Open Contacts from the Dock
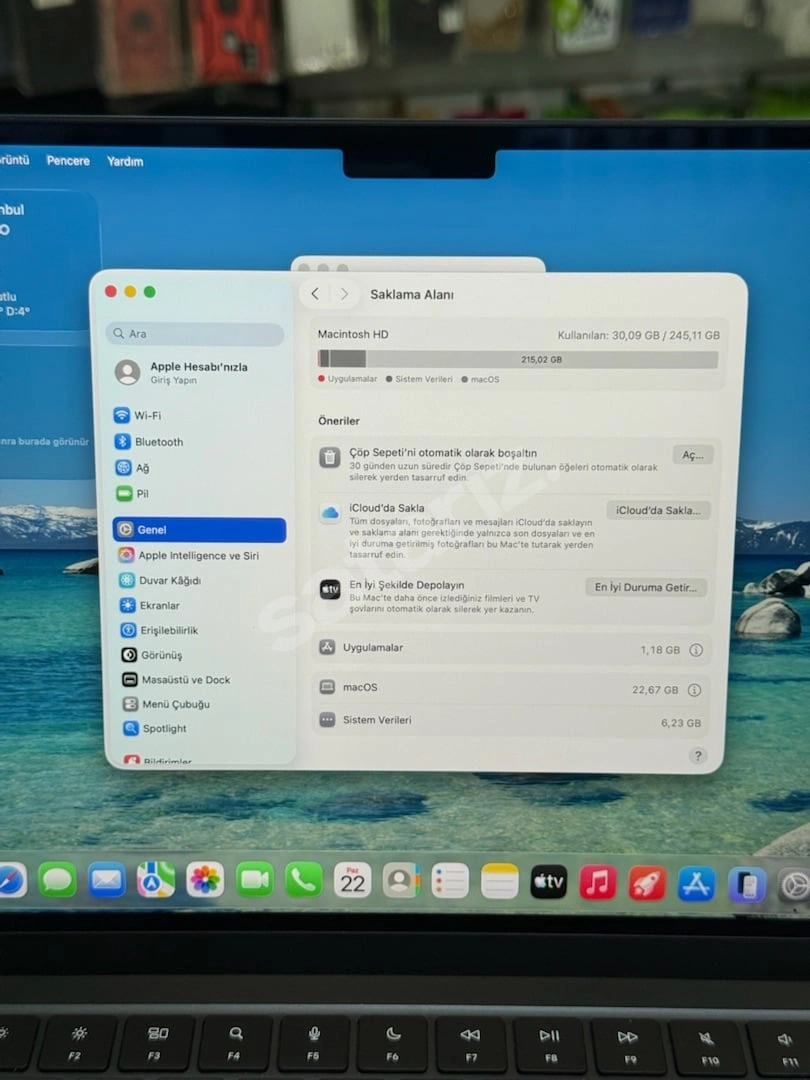Screen dimensions: 810x1080 tap(402, 880)
